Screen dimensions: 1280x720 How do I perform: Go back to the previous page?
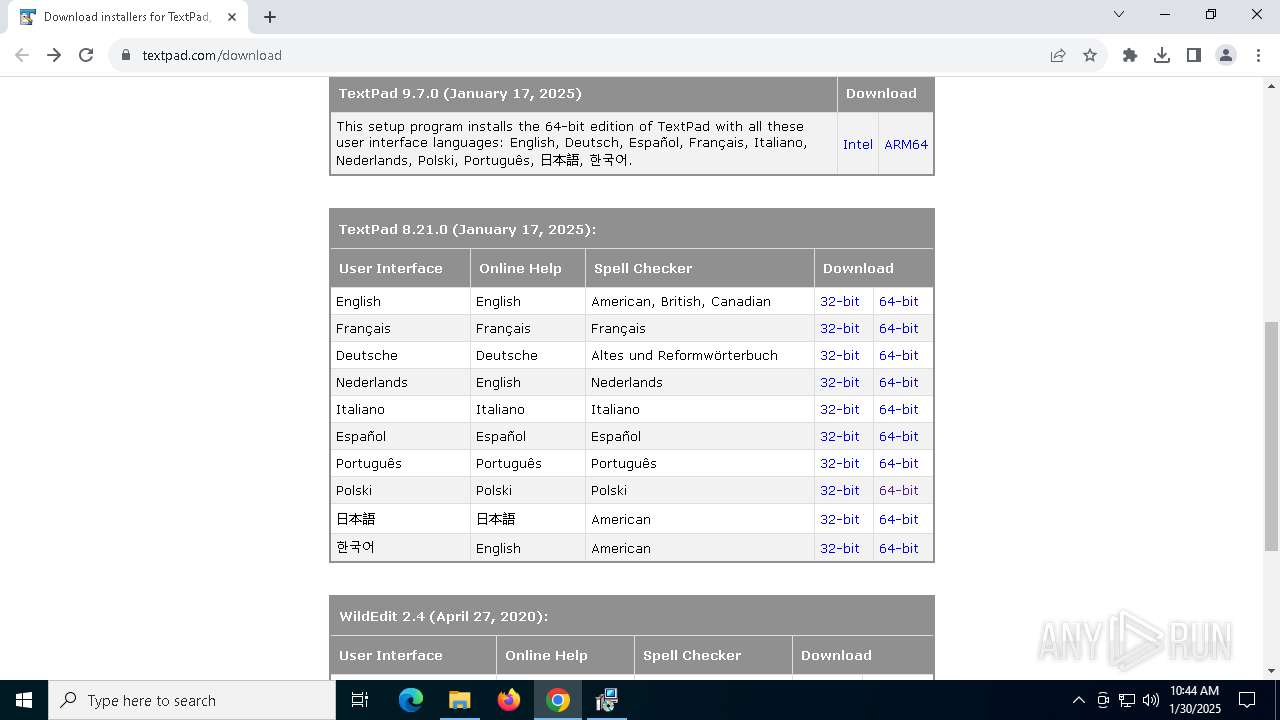(22, 55)
